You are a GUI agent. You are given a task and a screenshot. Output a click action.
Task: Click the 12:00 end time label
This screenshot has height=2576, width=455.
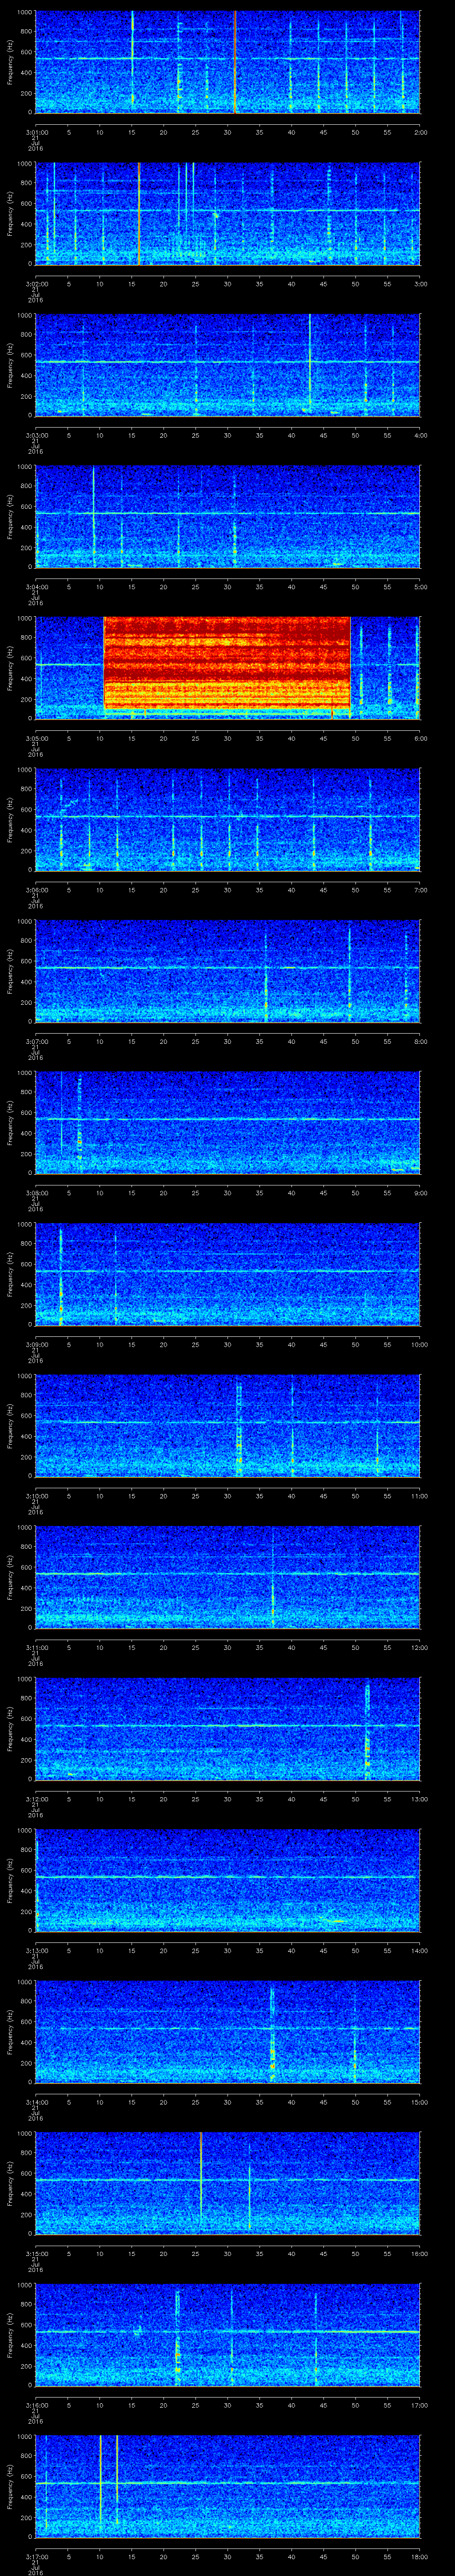tap(419, 1648)
